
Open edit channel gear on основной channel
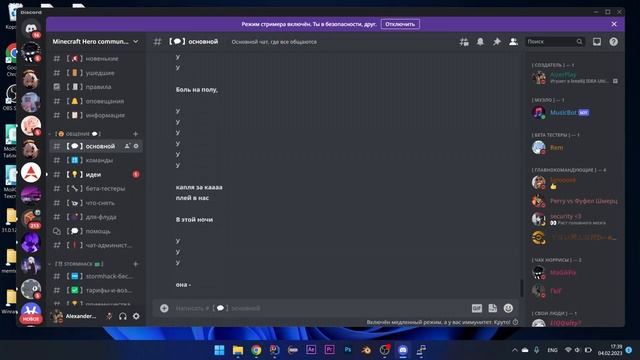(136, 146)
